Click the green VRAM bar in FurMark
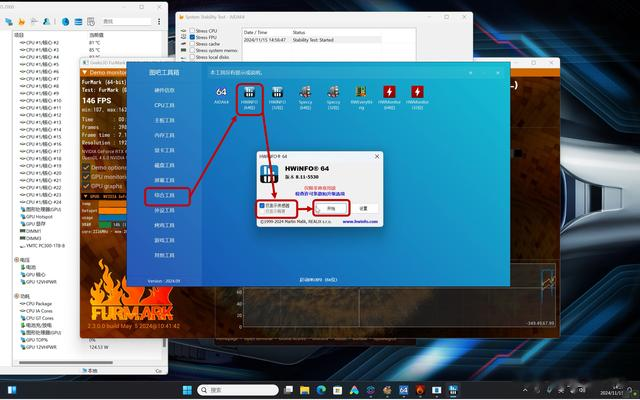Image resolution: width=640 pixels, height=400 pixels. (x=105, y=224)
